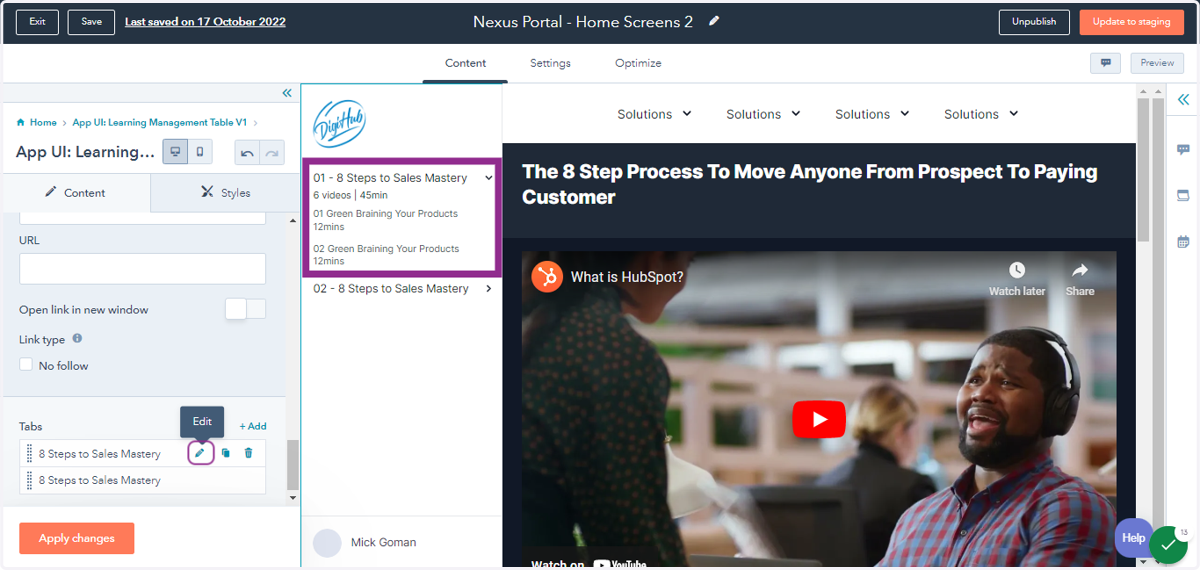Click the App UI: Learning… module title
This screenshot has height=570, width=1200.
(85, 152)
